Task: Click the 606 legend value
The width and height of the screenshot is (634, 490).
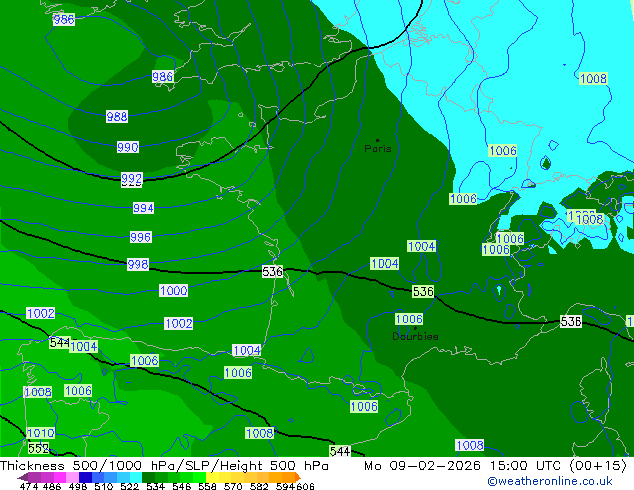Action: [305, 486]
